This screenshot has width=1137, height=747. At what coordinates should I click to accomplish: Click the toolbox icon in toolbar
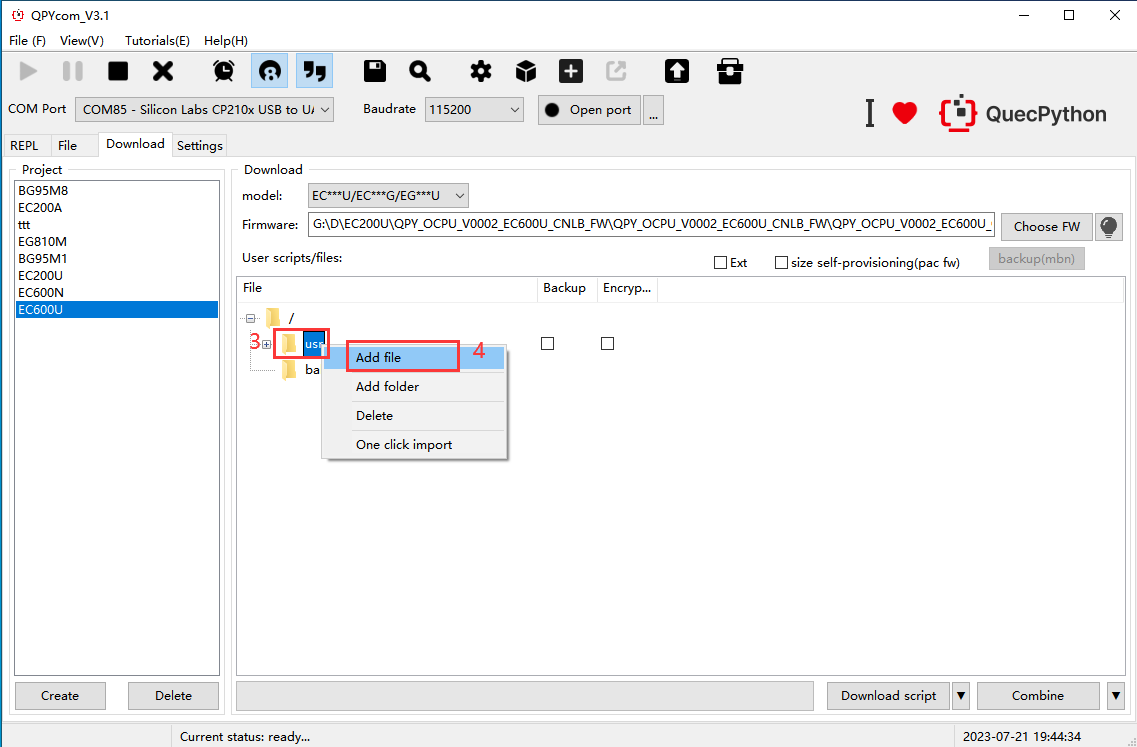[730, 71]
